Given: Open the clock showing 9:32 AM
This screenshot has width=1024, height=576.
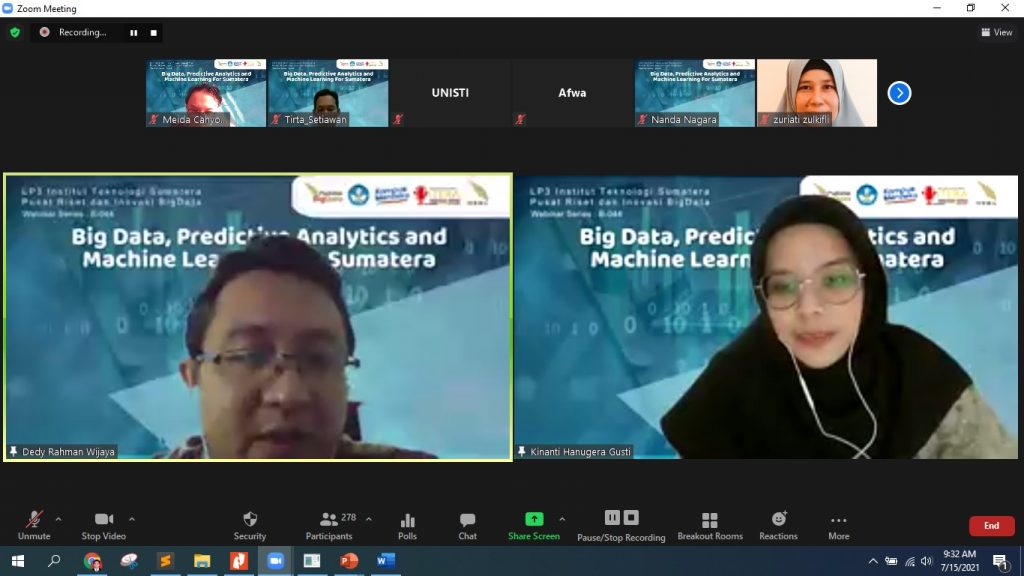Looking at the screenshot, I should tap(960, 561).
